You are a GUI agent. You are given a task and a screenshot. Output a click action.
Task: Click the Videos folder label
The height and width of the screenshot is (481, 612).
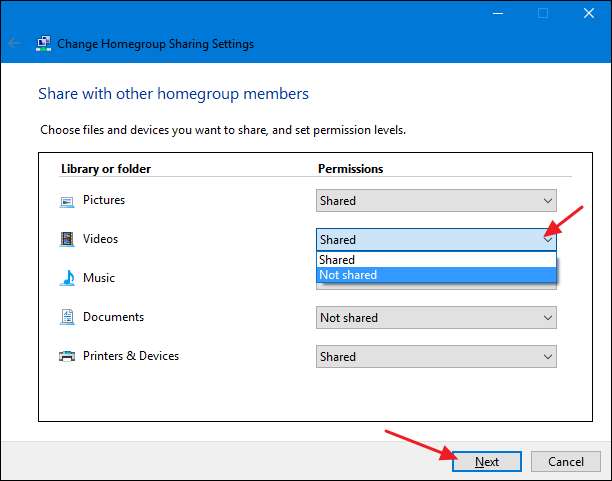pos(100,240)
